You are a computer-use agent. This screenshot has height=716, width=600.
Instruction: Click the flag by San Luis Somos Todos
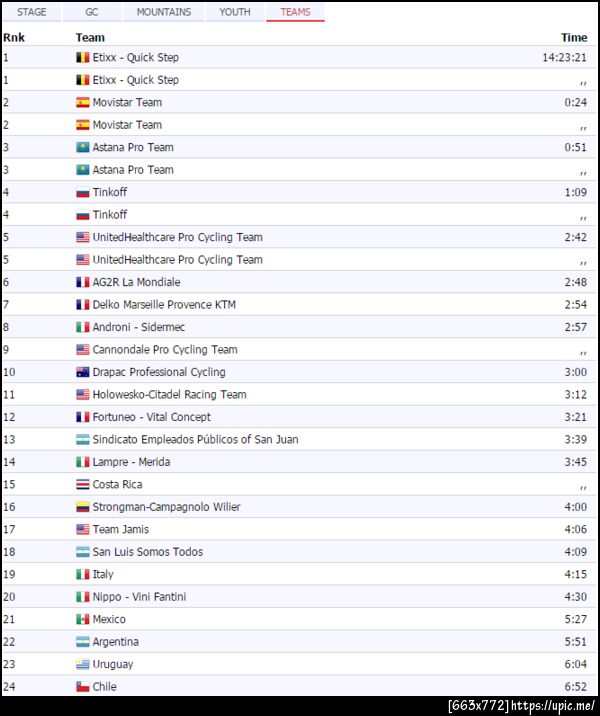[83, 552]
